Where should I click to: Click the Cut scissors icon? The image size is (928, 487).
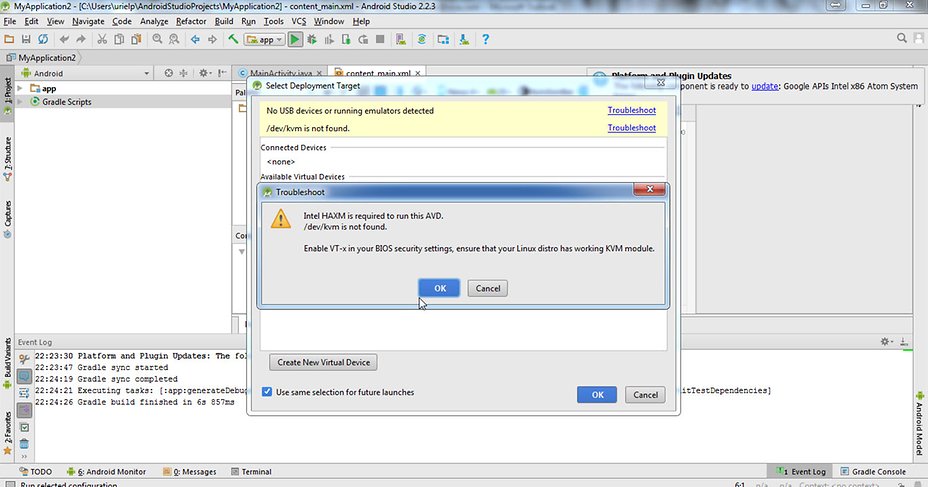click(x=102, y=39)
